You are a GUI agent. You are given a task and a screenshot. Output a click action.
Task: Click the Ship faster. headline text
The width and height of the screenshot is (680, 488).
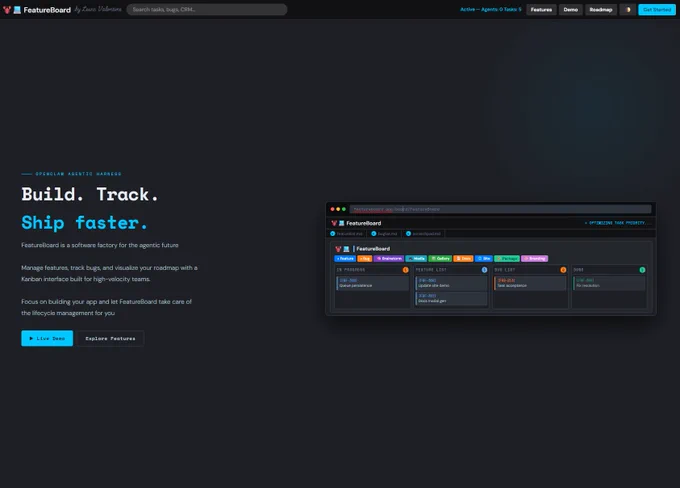click(x=85, y=223)
